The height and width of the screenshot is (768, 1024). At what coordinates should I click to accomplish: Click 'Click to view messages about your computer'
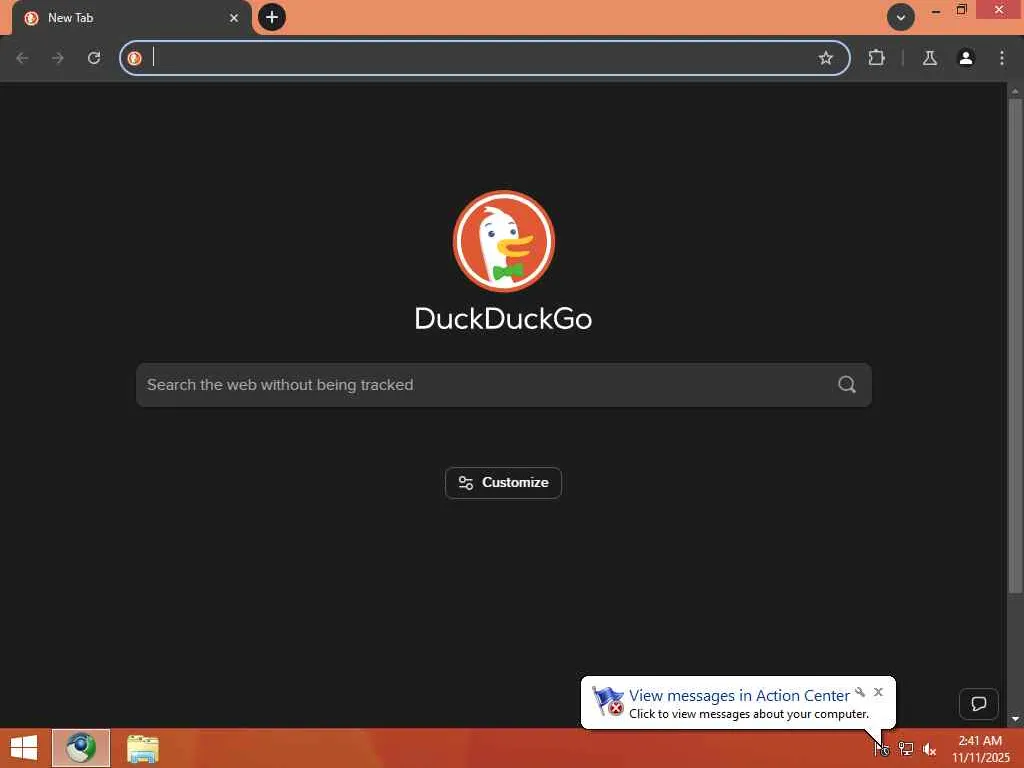pos(749,714)
